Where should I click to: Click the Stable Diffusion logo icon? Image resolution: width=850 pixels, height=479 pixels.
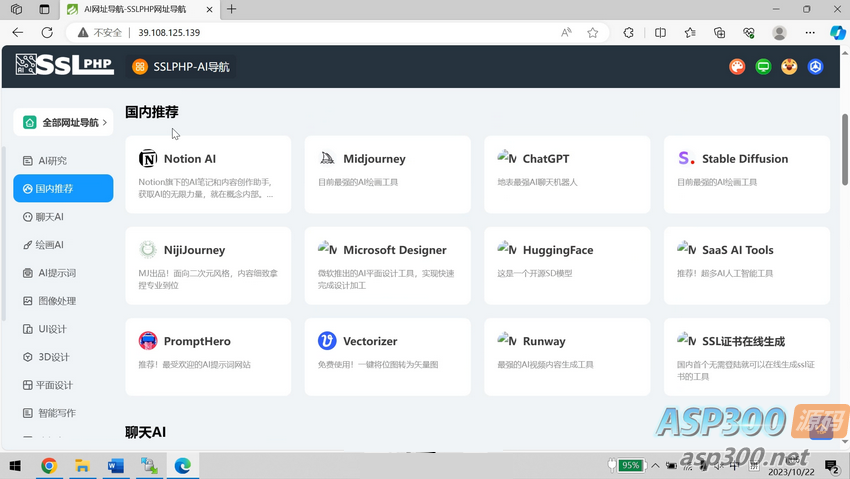tap(686, 159)
